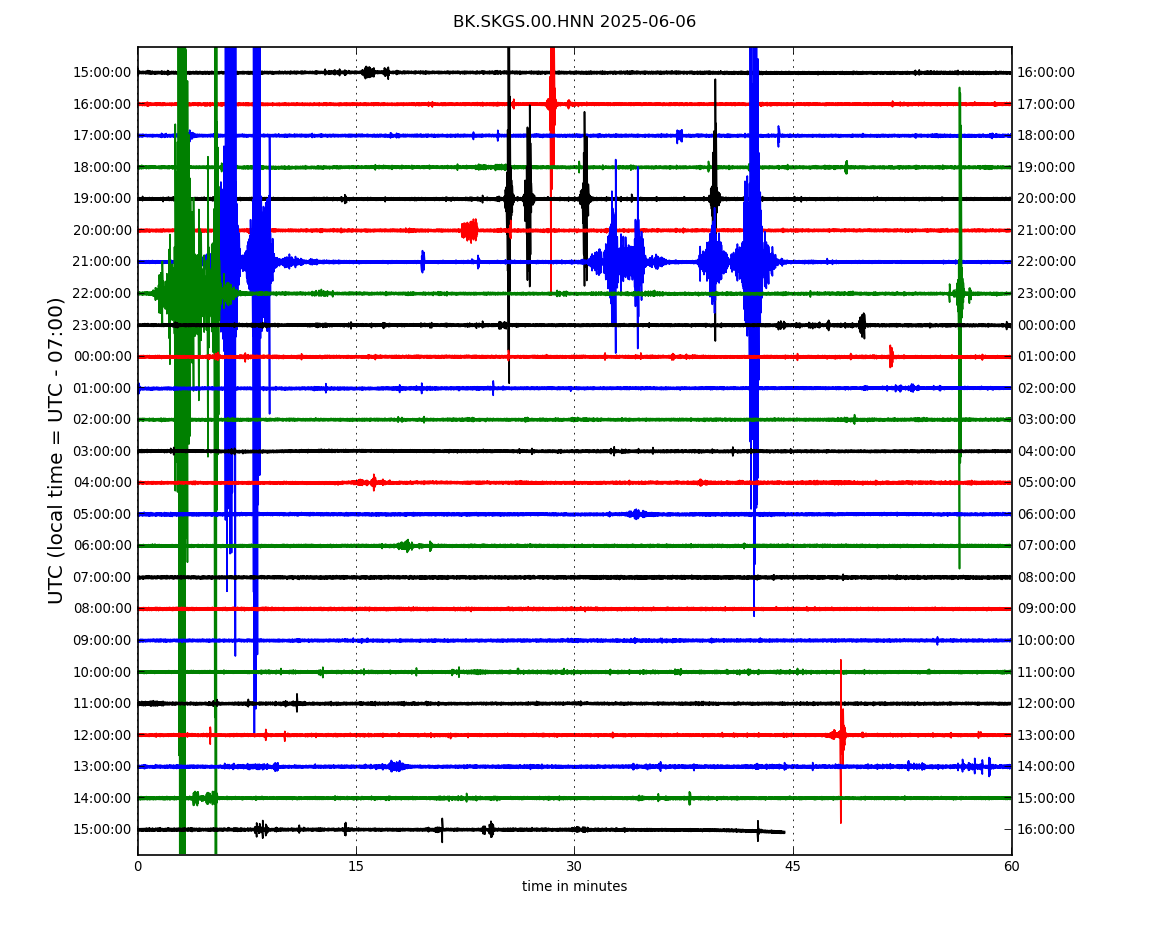Image resolution: width=1150 pixels, height=950 pixels.
Task: Click the left axis label 07:00:00
Action: (x=102, y=577)
